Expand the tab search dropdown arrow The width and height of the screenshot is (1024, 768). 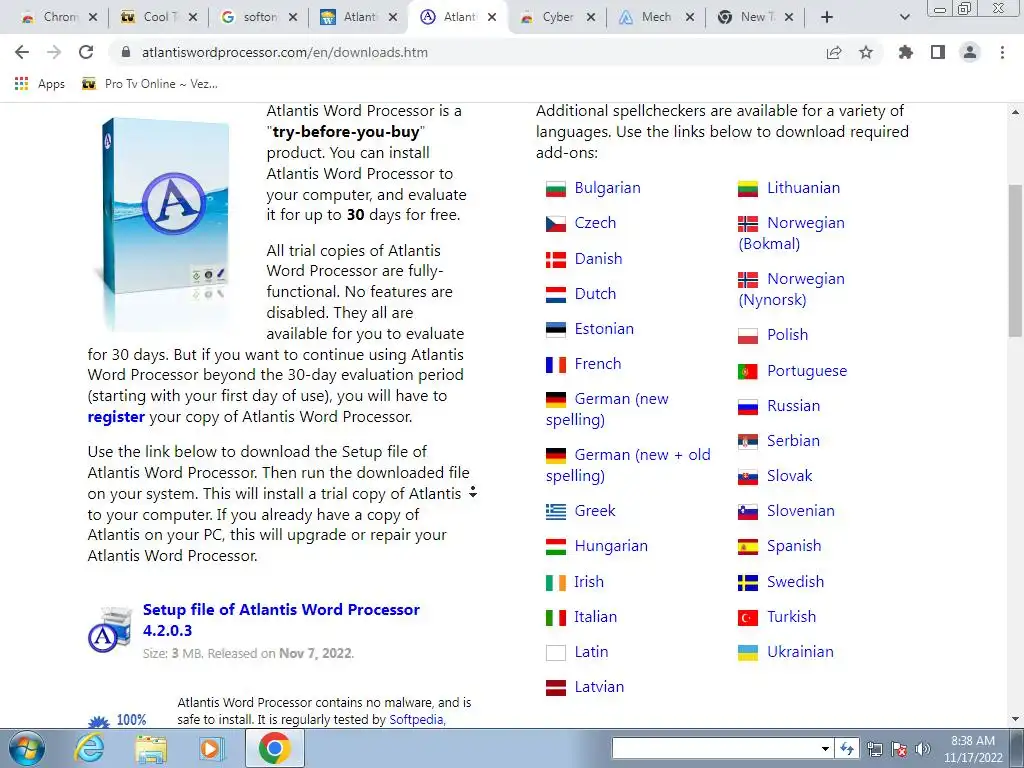coord(904,17)
